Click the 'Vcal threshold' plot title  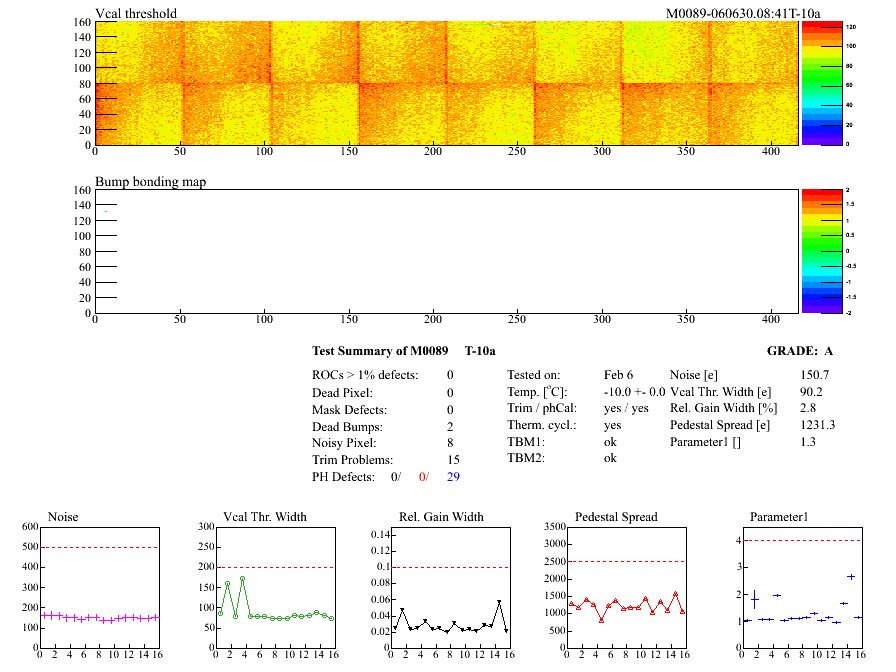coord(136,13)
